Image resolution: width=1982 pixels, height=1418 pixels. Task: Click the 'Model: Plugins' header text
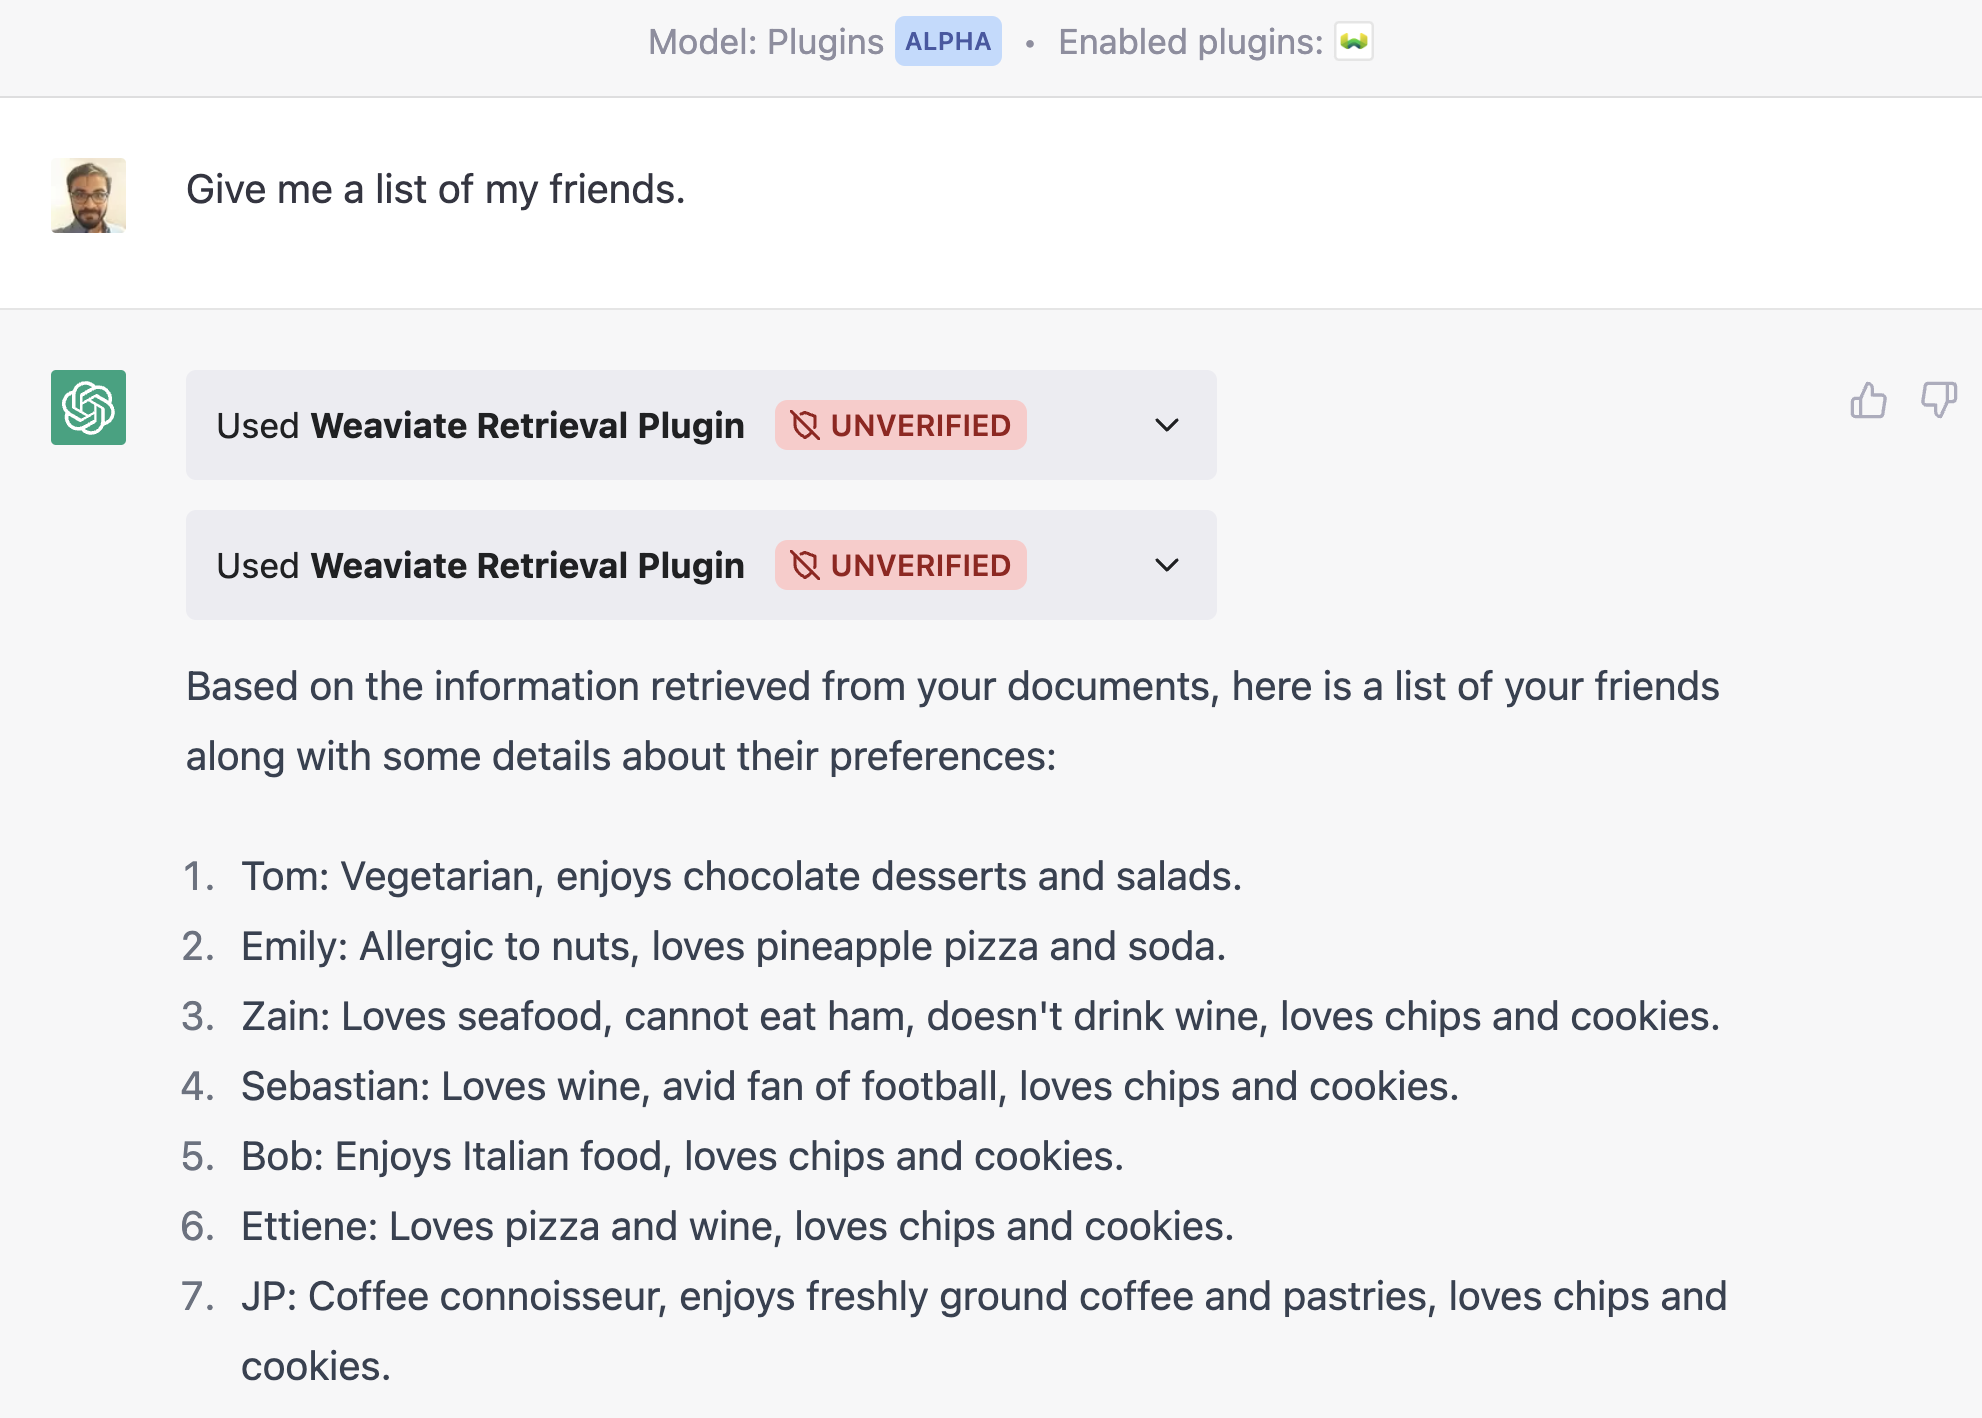[765, 42]
